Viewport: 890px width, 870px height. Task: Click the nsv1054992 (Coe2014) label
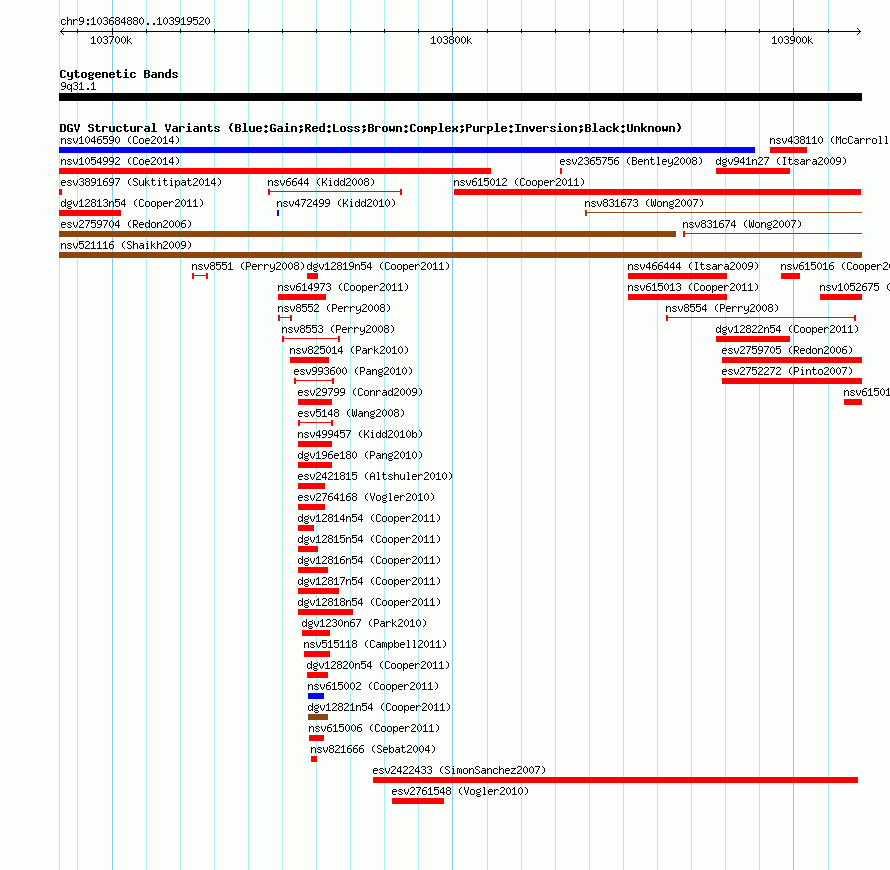click(x=120, y=161)
